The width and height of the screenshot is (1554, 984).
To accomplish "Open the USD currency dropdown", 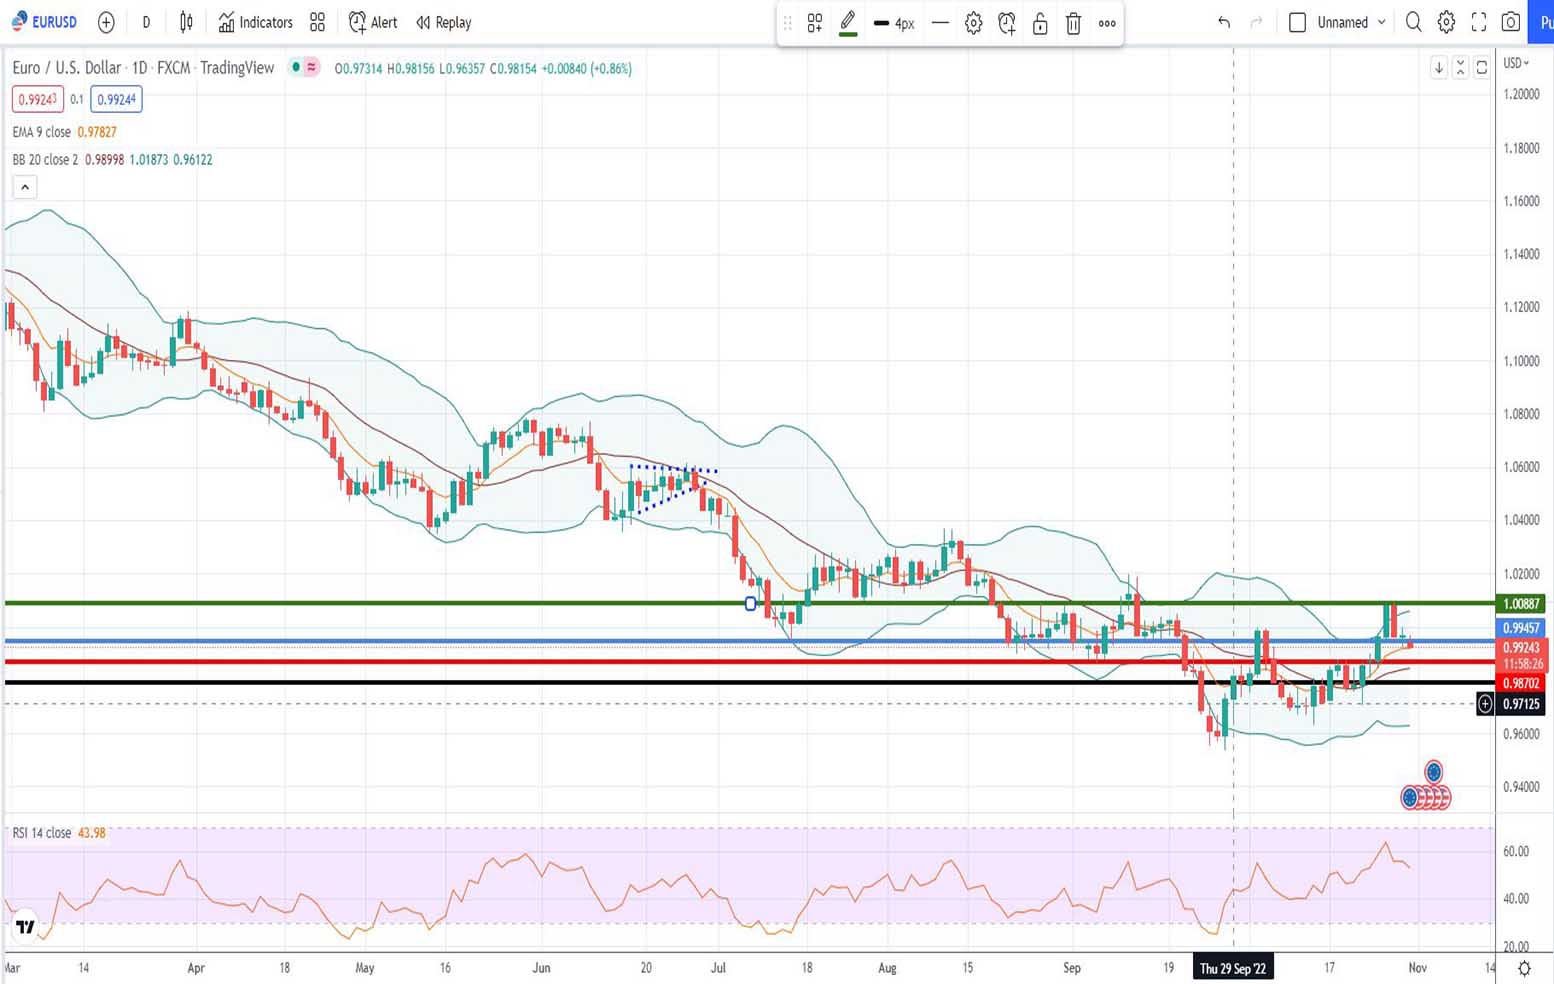I will click(1516, 63).
